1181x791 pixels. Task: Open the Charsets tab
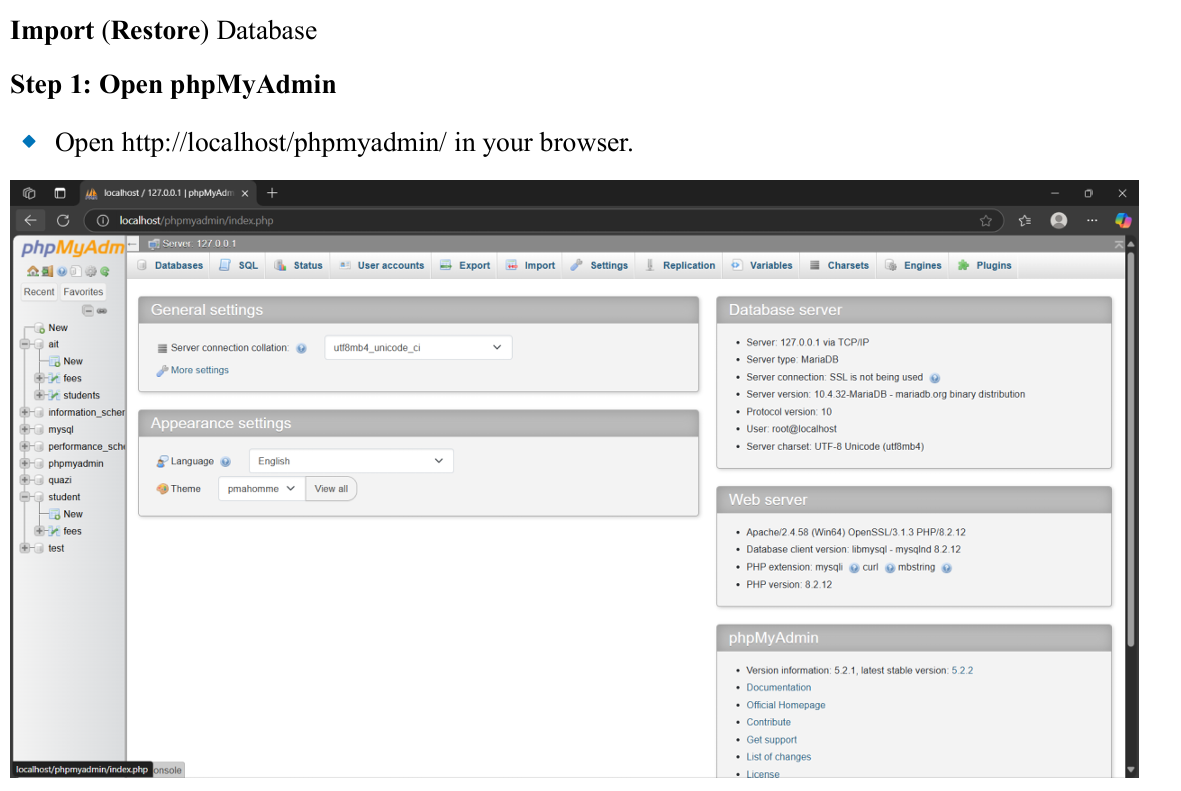point(840,265)
